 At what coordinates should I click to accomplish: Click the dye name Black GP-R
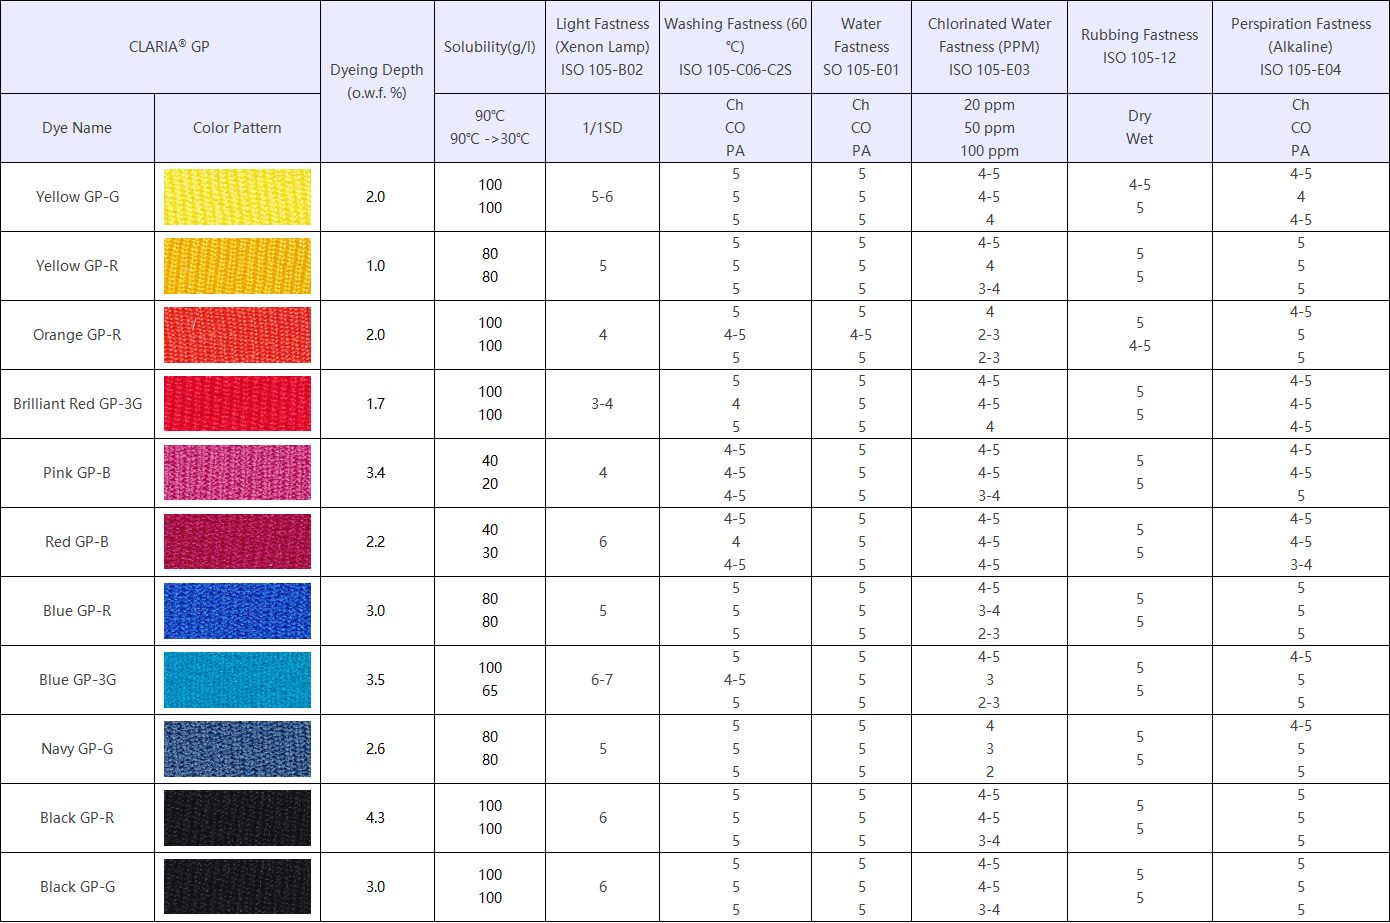click(x=77, y=818)
